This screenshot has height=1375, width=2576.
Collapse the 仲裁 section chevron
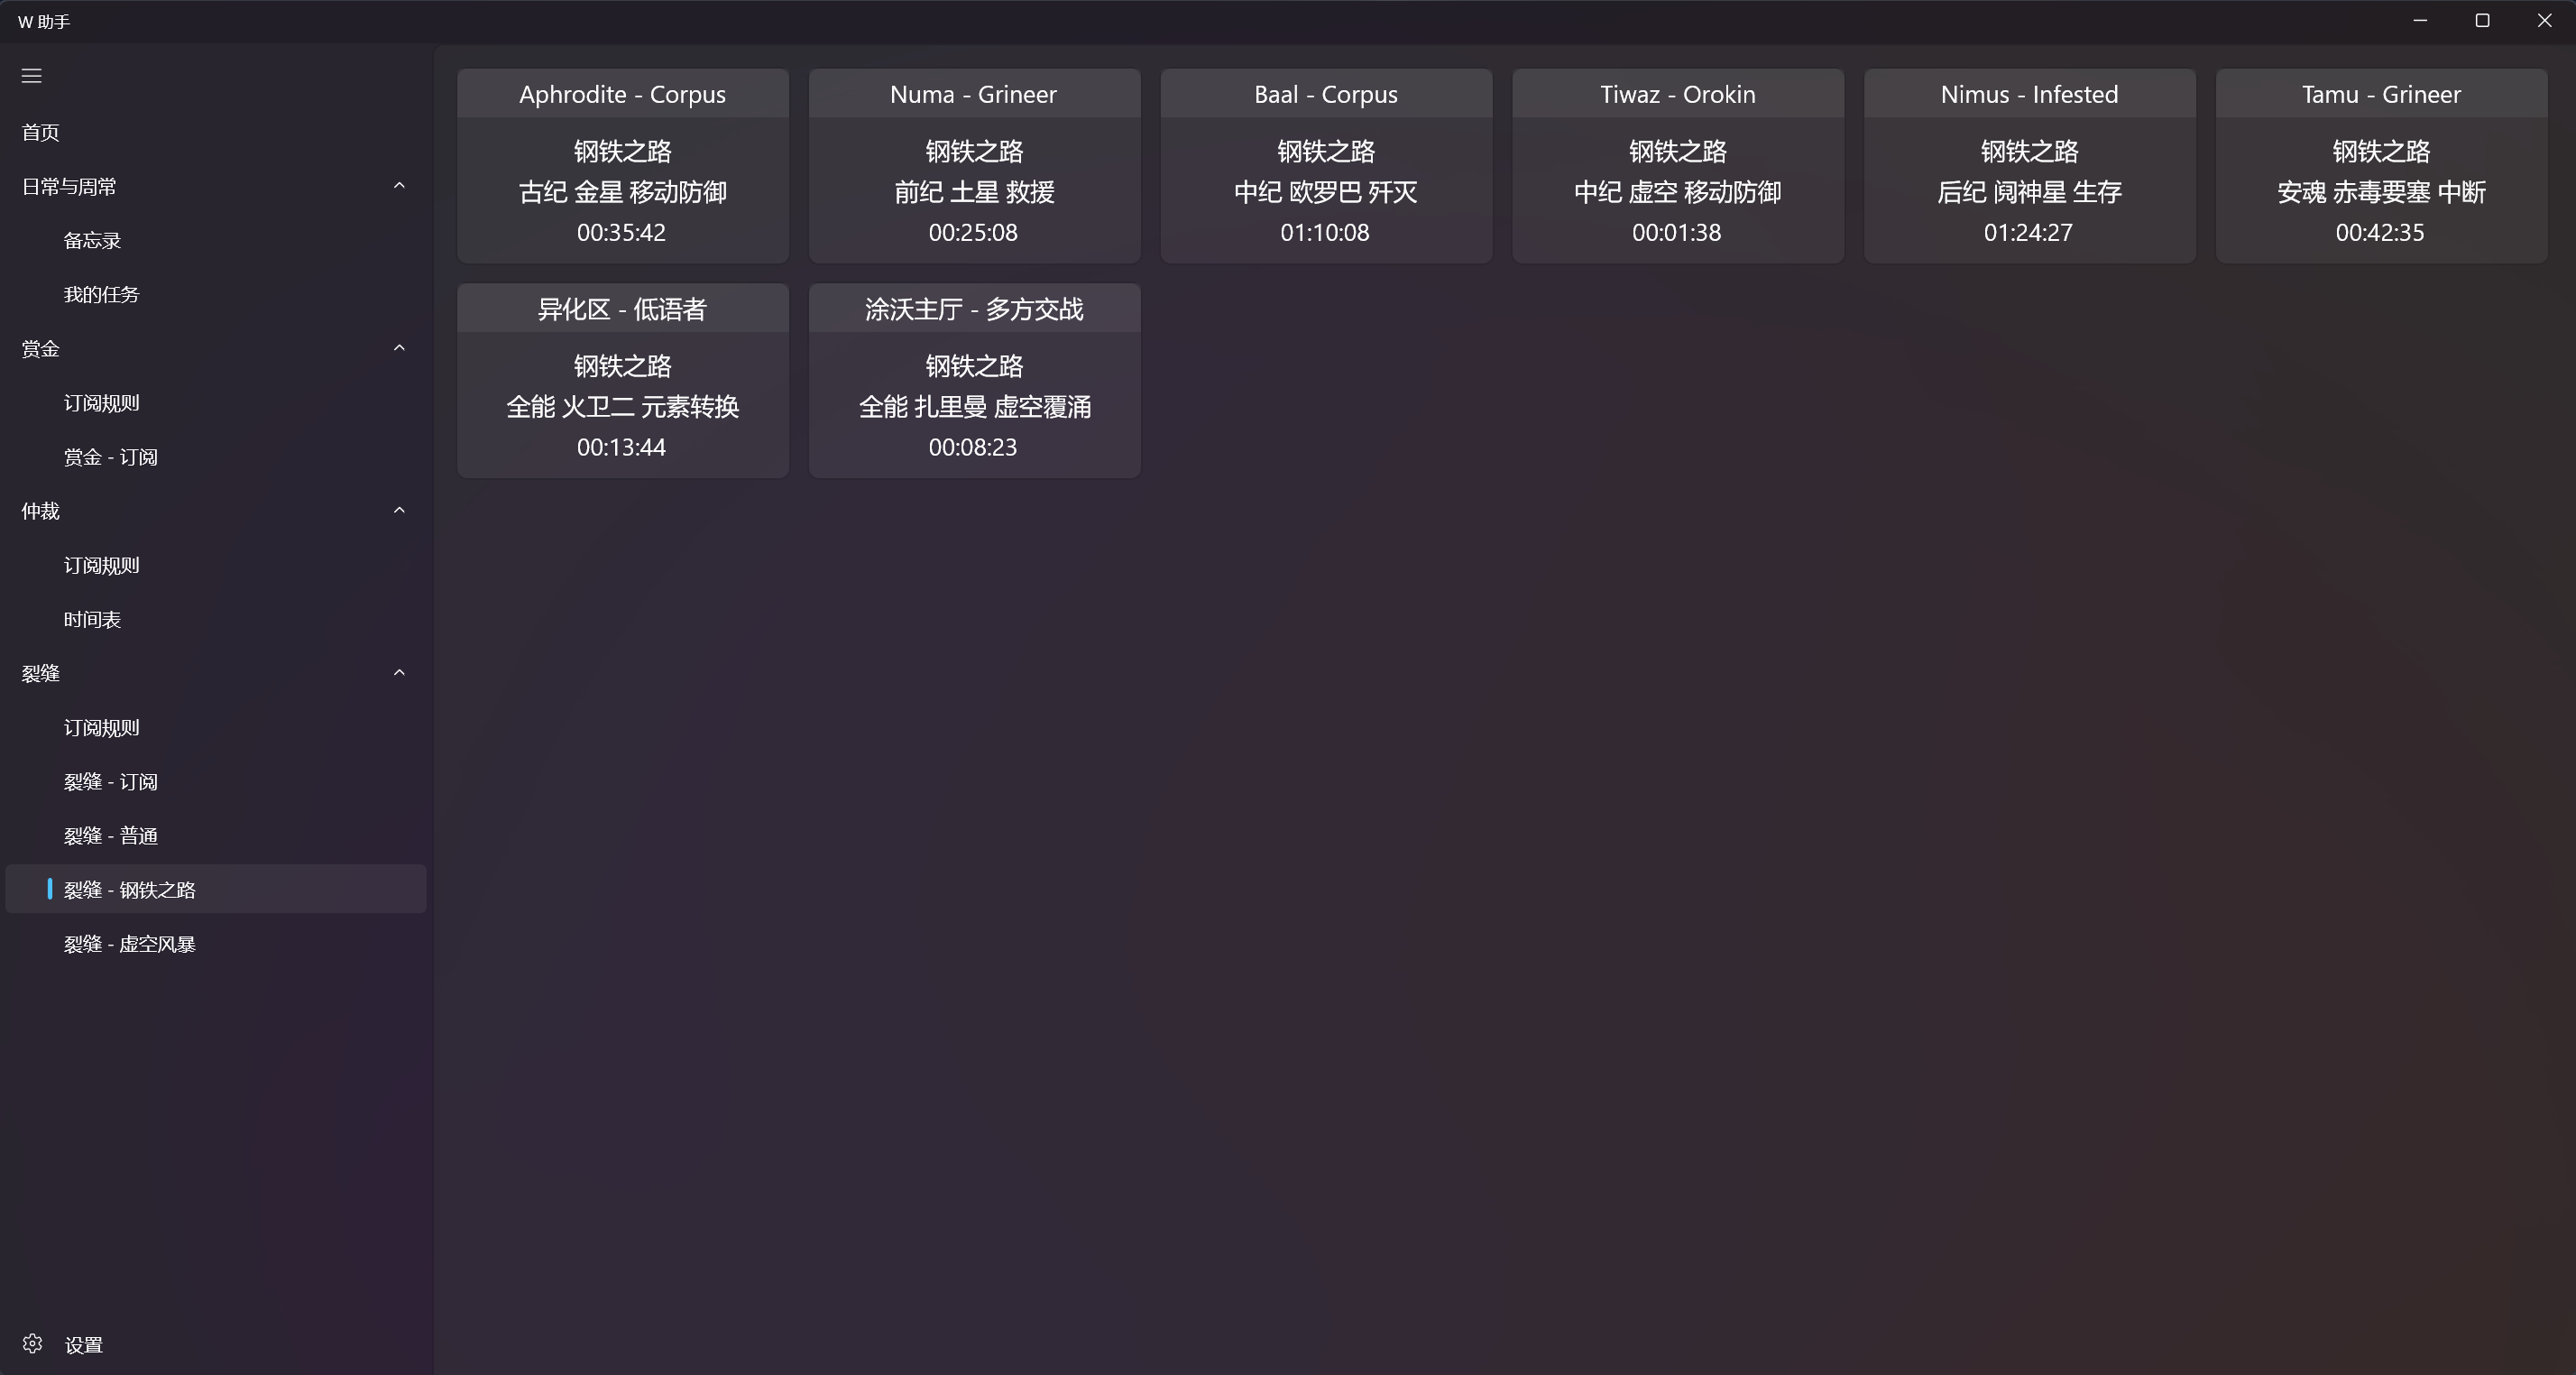(399, 511)
